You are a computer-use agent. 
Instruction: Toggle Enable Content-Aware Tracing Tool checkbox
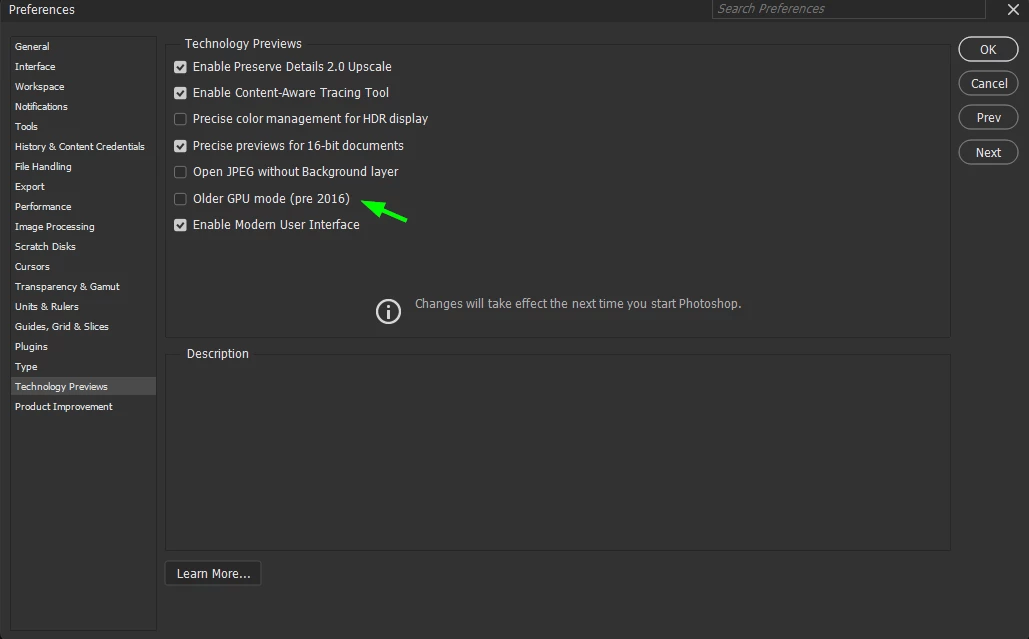pos(180,93)
